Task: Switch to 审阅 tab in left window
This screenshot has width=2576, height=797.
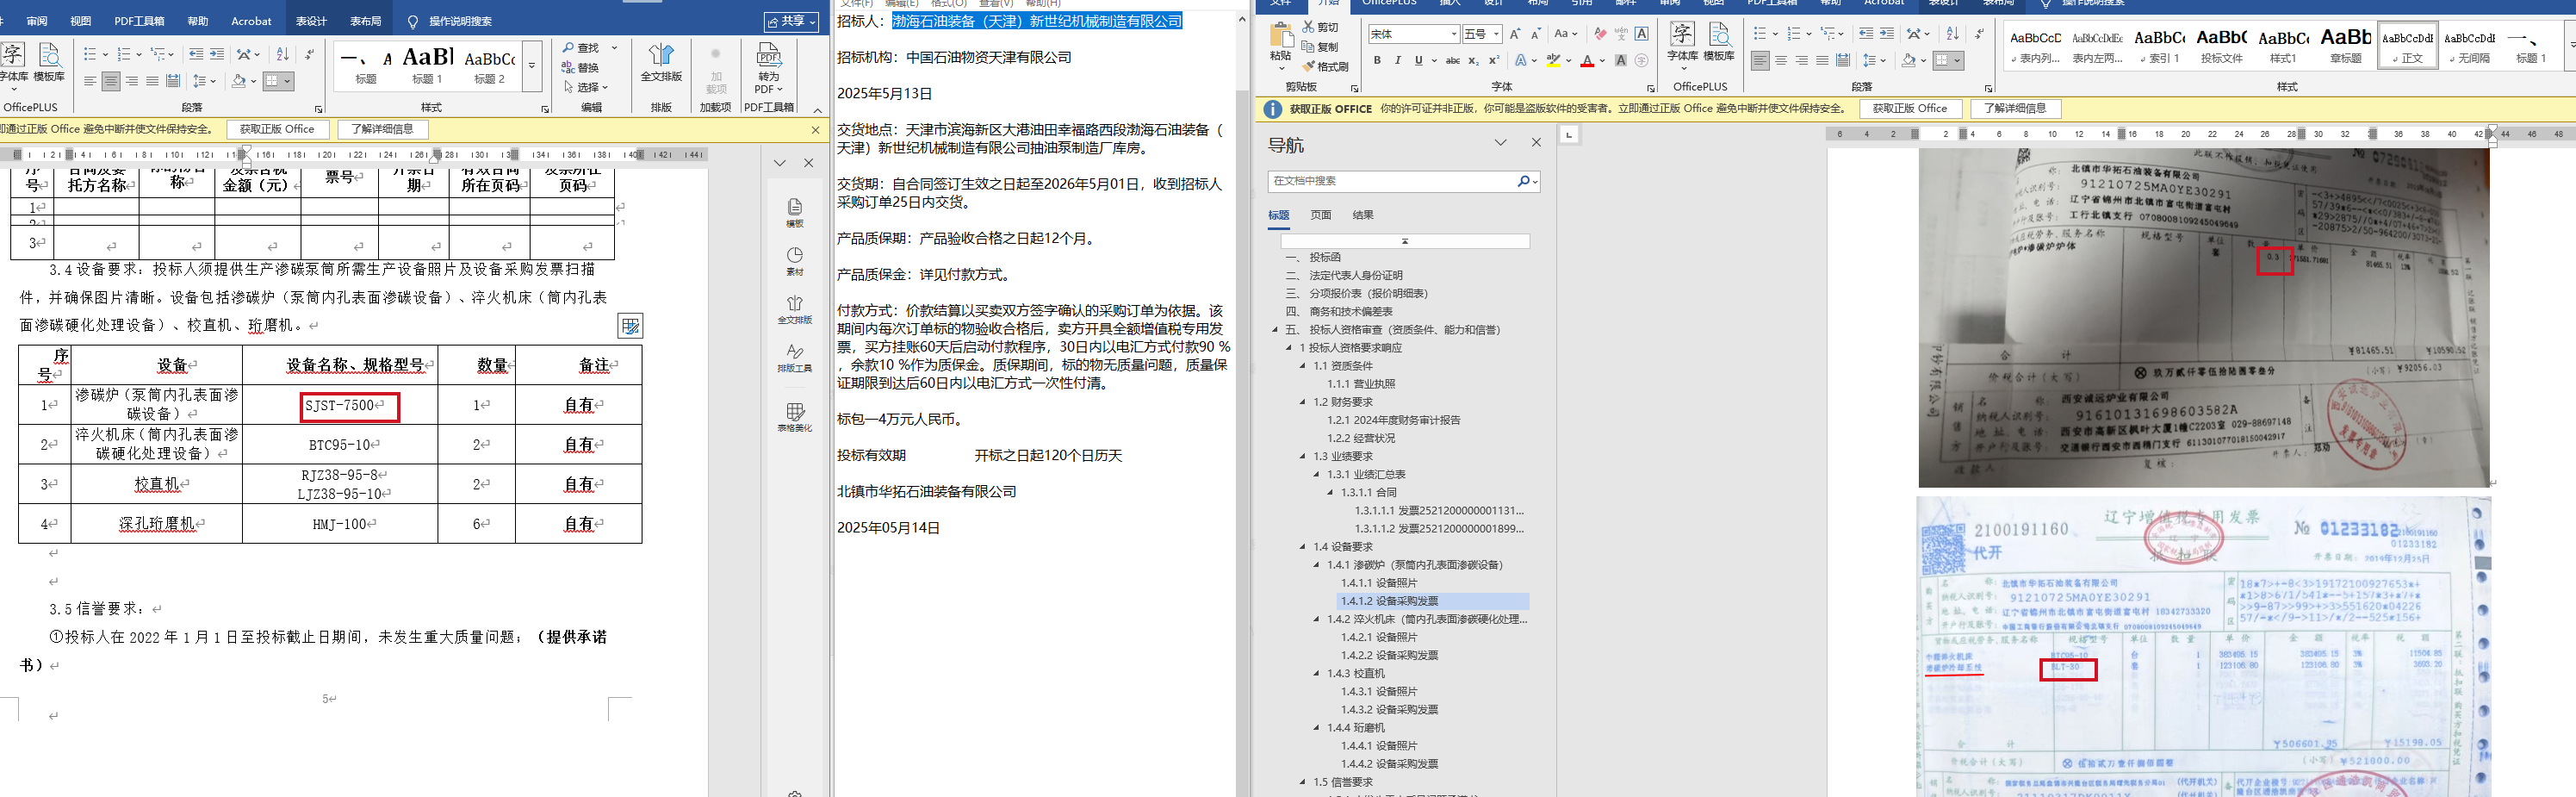Action: tap(37, 21)
